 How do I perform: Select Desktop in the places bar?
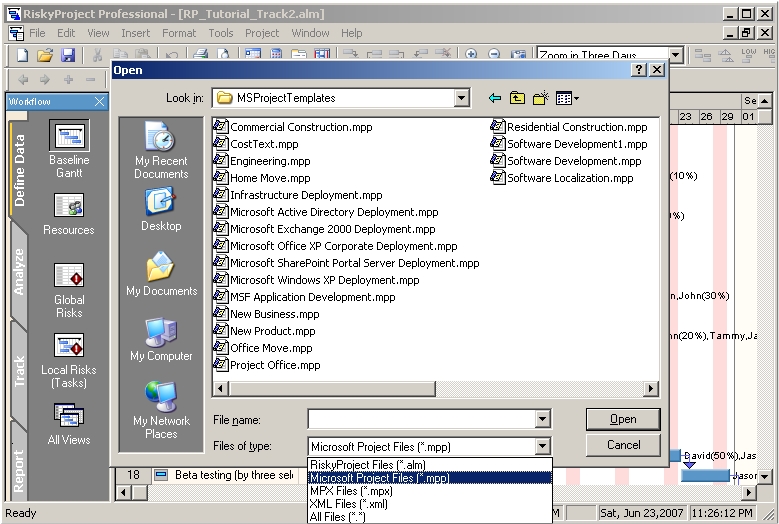click(161, 209)
